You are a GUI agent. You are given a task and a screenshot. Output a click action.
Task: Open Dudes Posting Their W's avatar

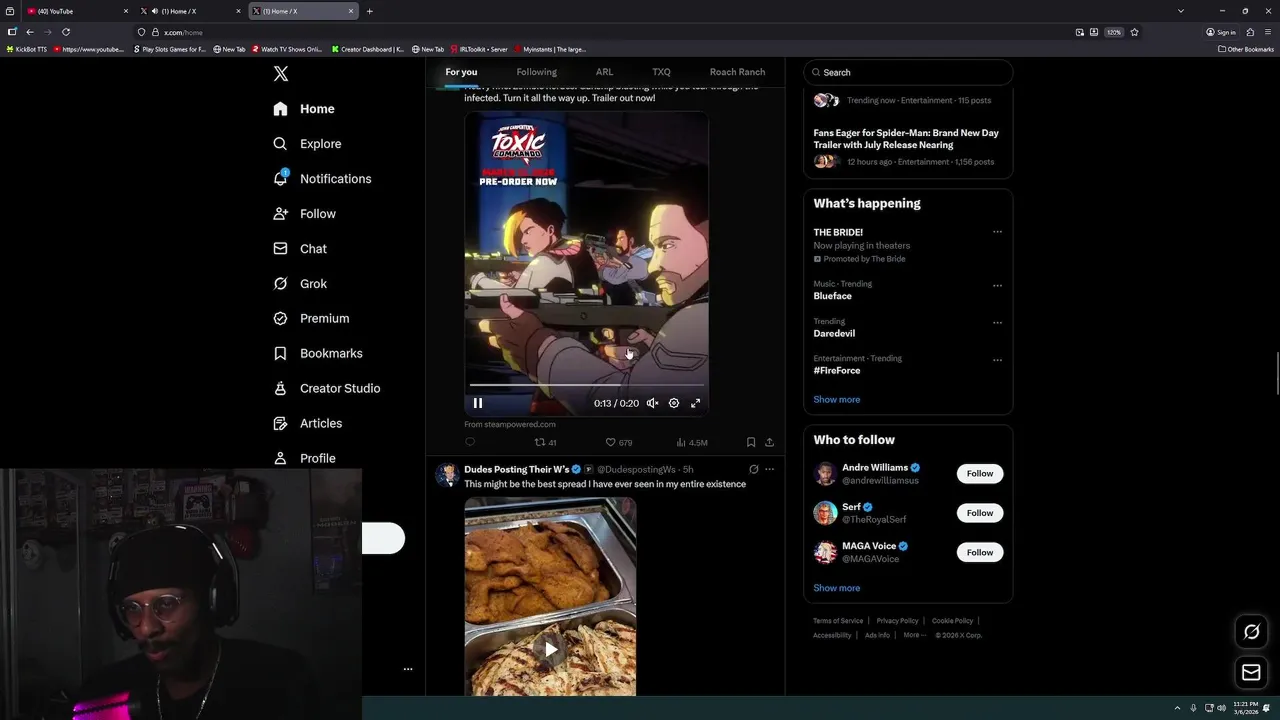point(447,475)
